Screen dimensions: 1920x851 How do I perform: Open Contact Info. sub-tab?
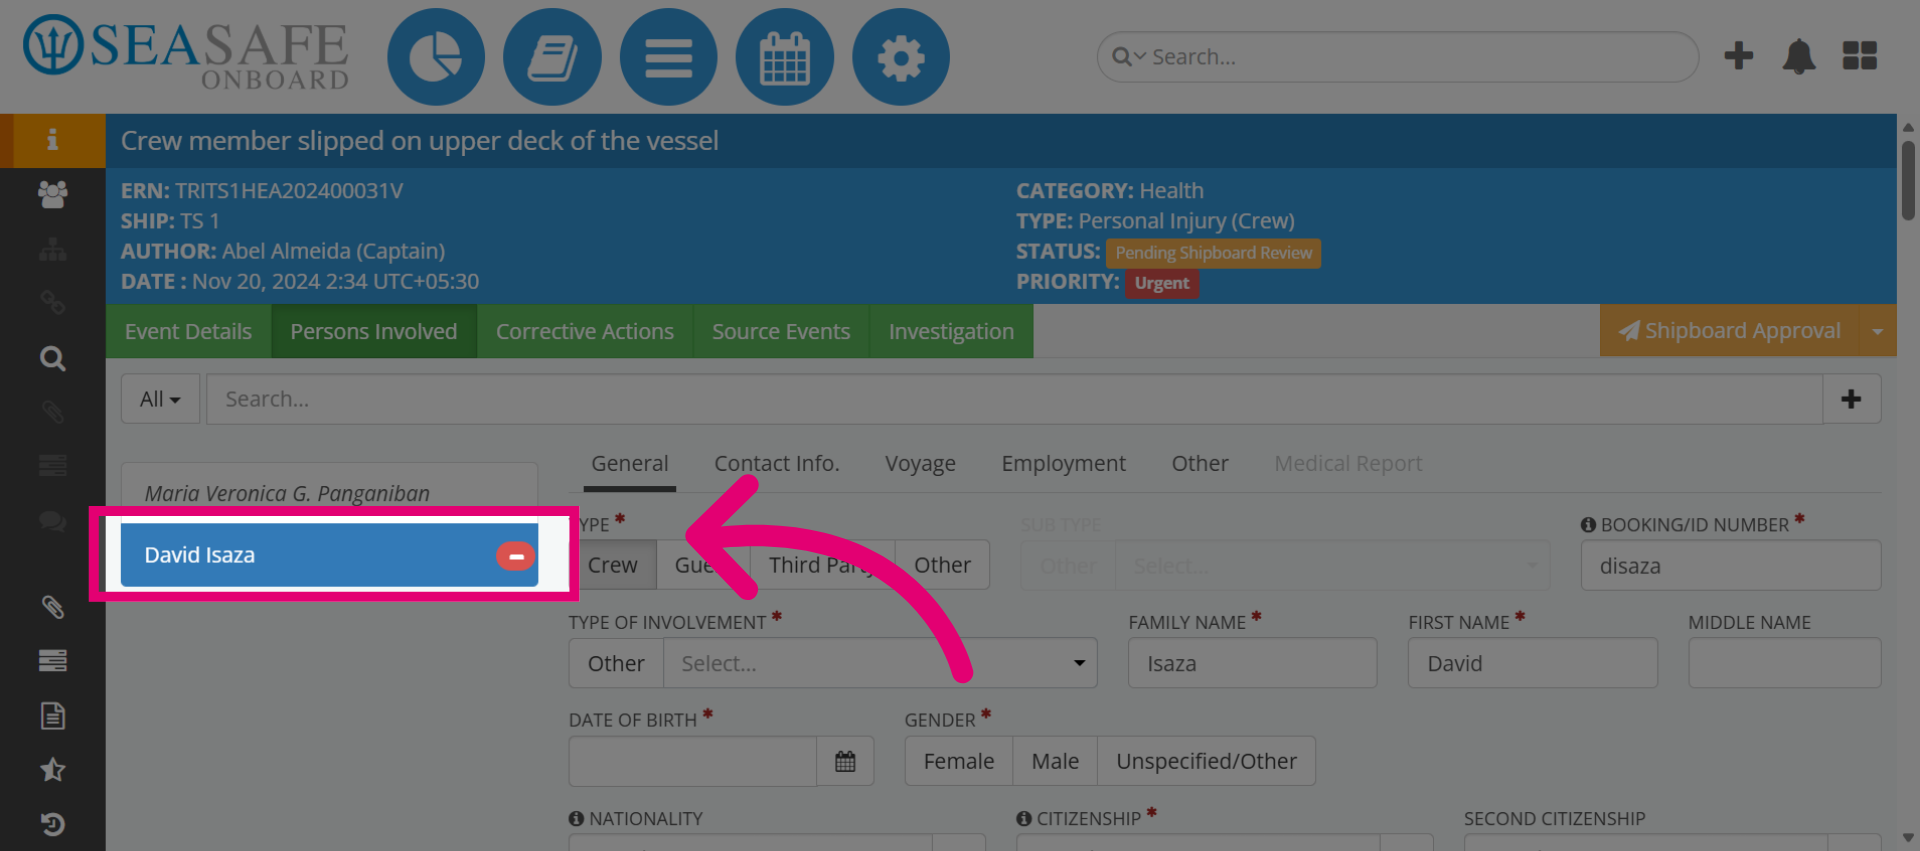coord(777,464)
